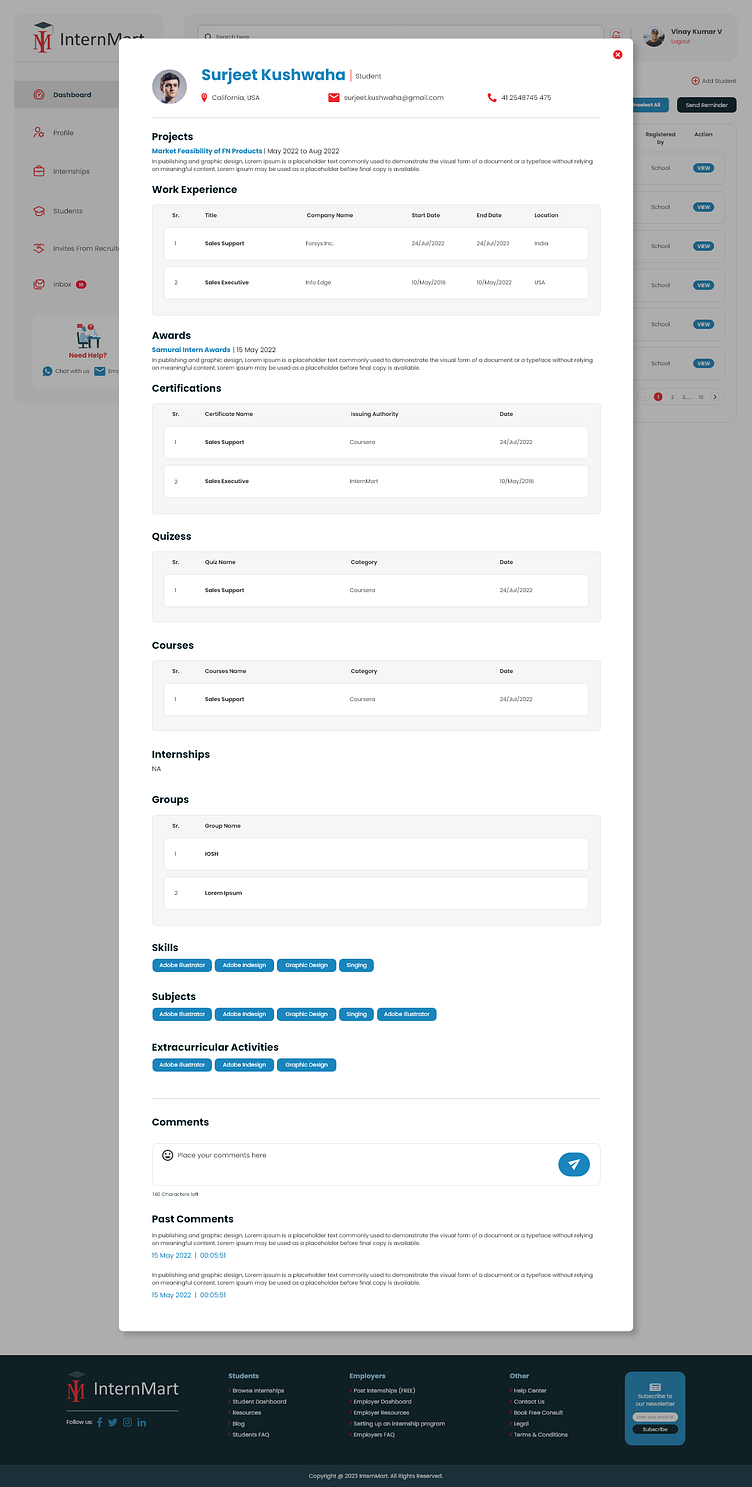Open the Samurai Intern Awards link
Viewport: 752px width, 1487px height.
tap(191, 350)
